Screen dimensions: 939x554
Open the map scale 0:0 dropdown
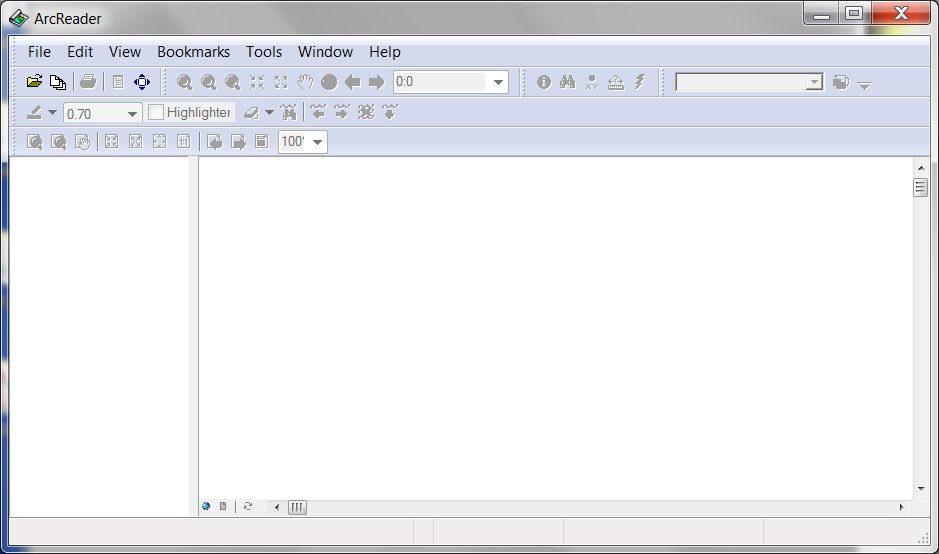(x=498, y=82)
